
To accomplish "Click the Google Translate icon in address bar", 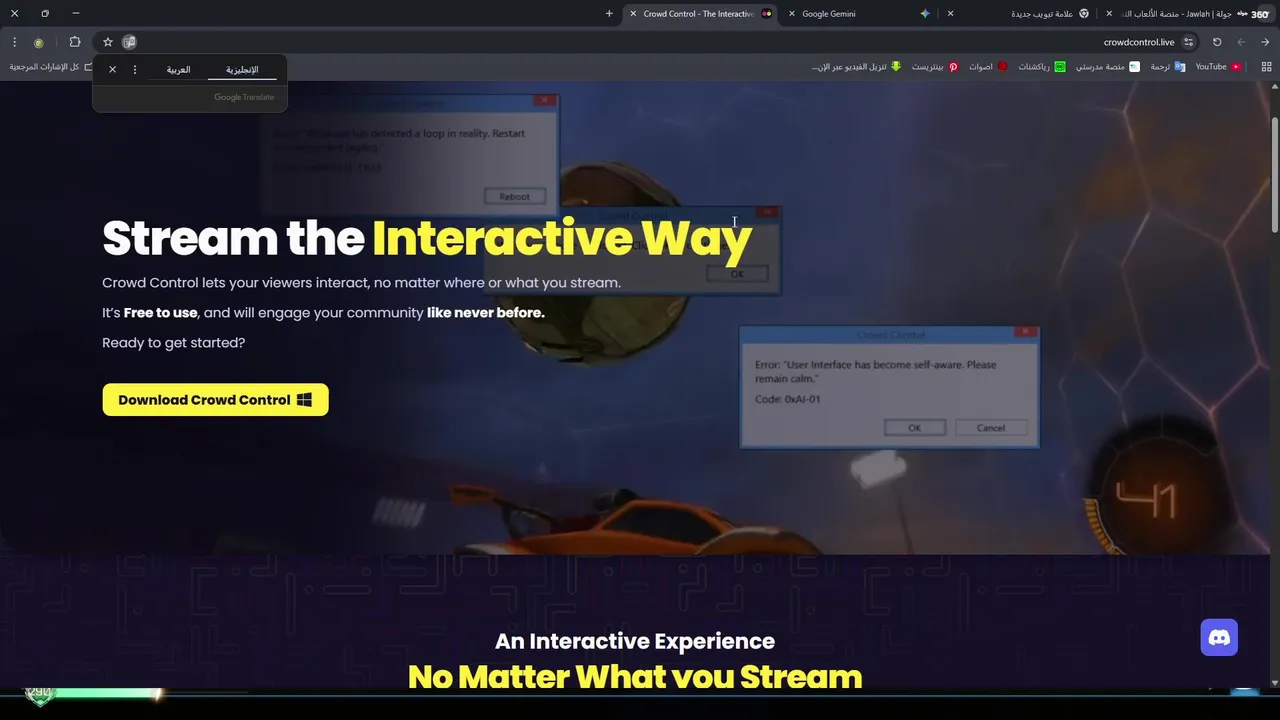I will pyautogui.click(x=129, y=42).
